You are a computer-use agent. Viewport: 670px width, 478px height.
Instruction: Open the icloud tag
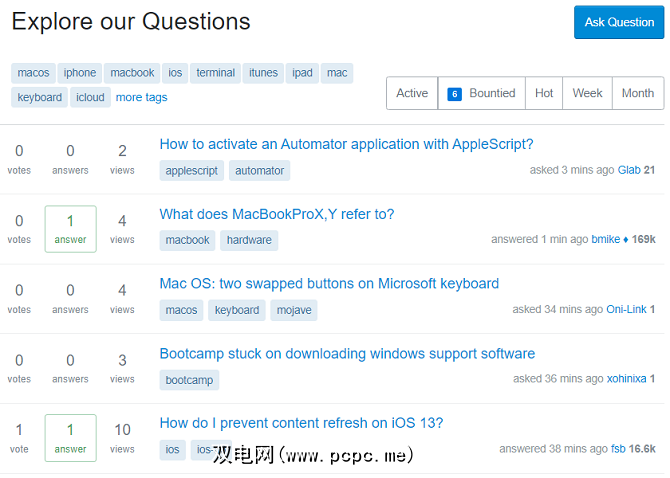90,98
